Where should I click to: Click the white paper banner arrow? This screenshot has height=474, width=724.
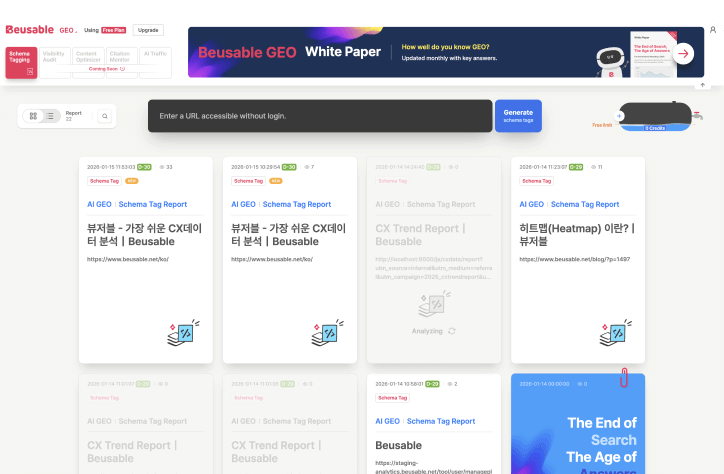point(684,54)
